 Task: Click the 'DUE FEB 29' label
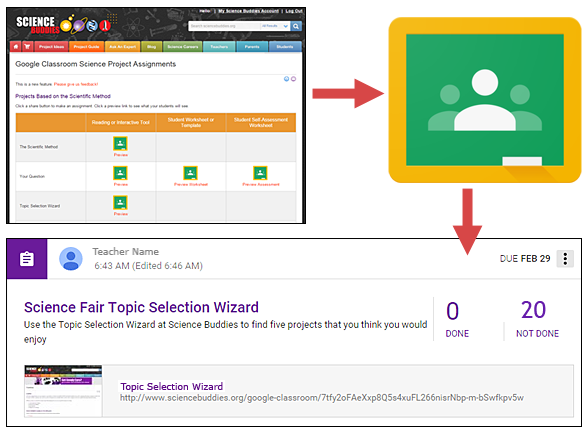[x=525, y=259]
